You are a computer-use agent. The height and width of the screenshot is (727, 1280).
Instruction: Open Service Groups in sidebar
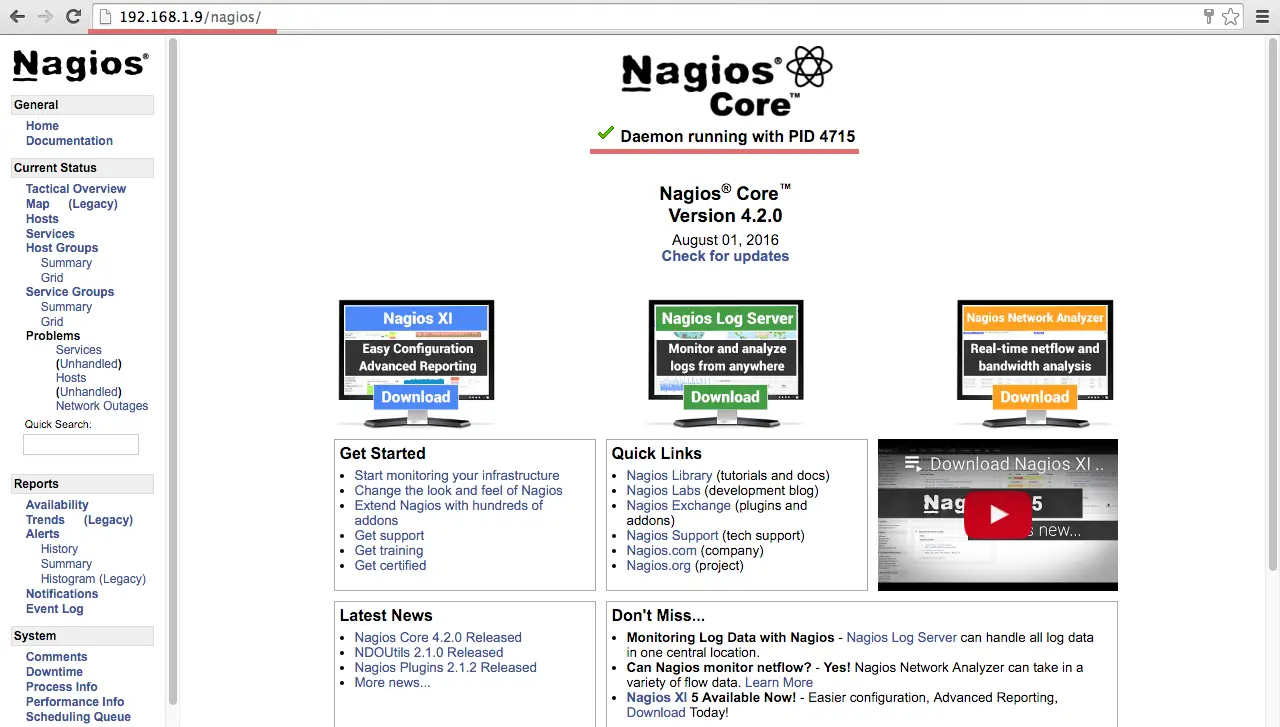point(70,292)
